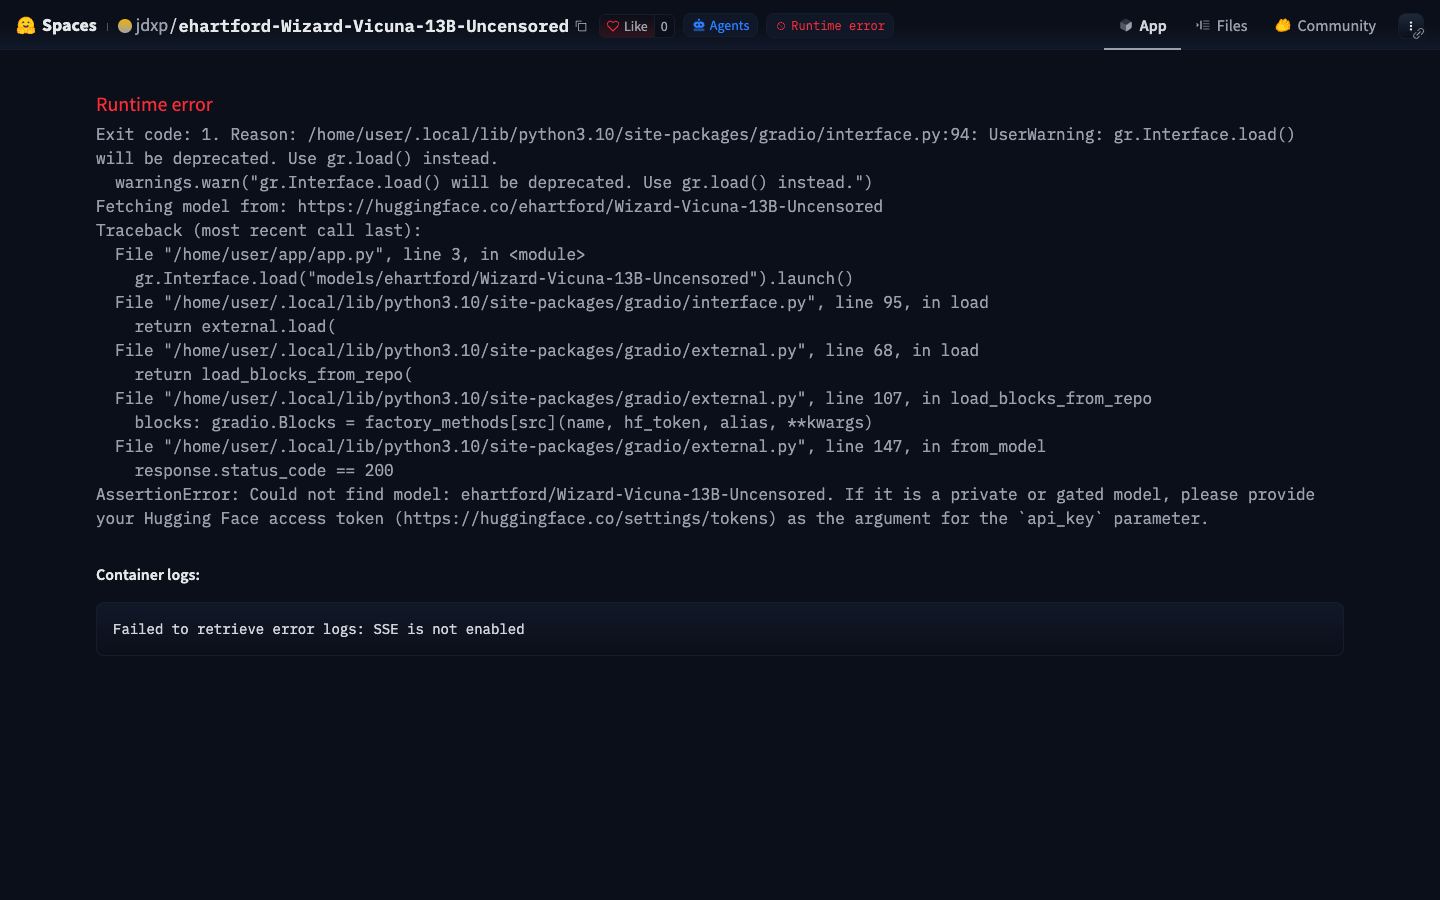Open the three-dots more options menu
1440x900 pixels.
pyautogui.click(x=1411, y=26)
